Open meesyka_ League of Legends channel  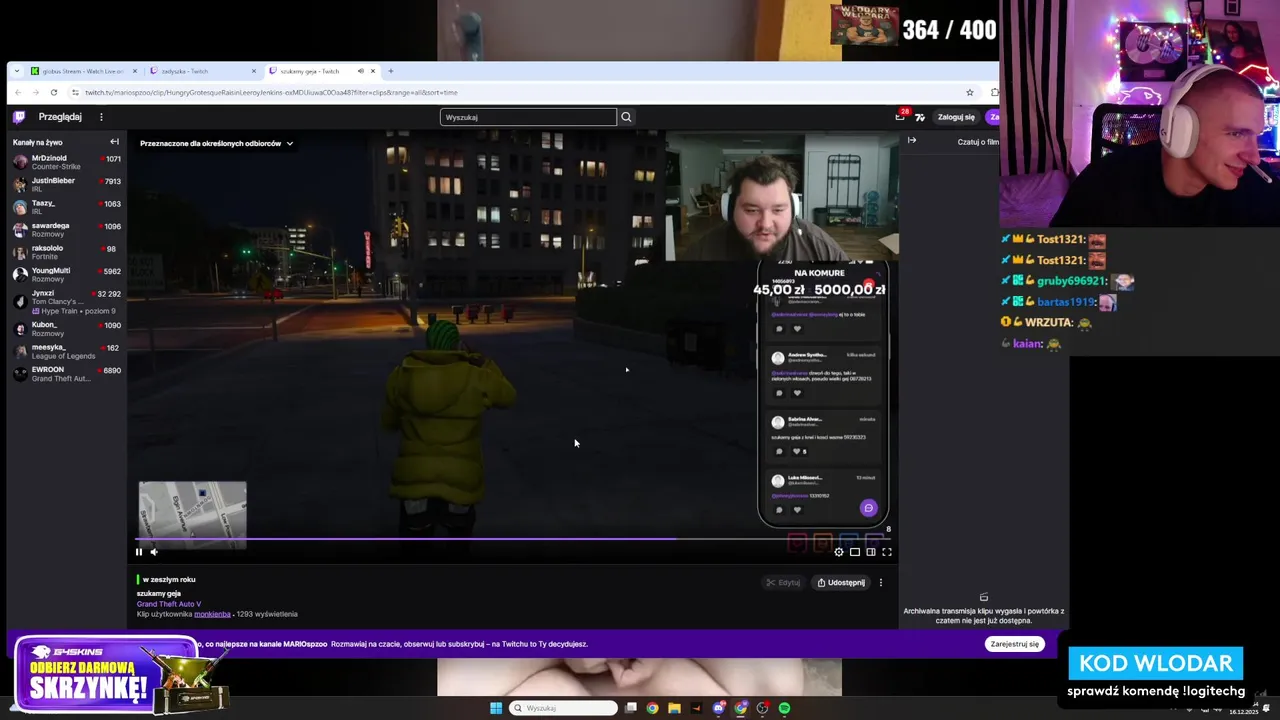click(x=66, y=351)
